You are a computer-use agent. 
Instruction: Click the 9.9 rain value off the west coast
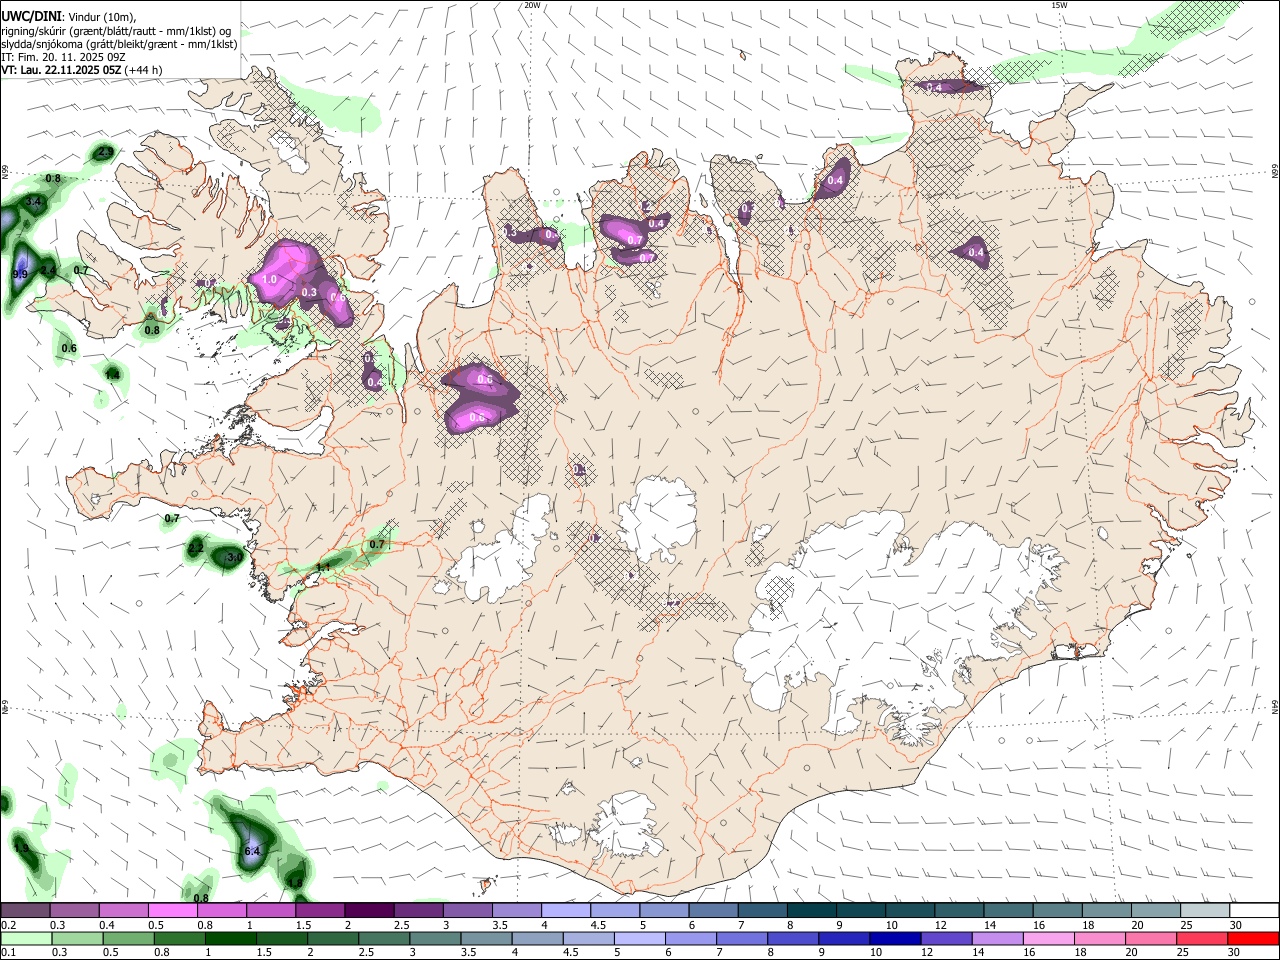pos(20,274)
